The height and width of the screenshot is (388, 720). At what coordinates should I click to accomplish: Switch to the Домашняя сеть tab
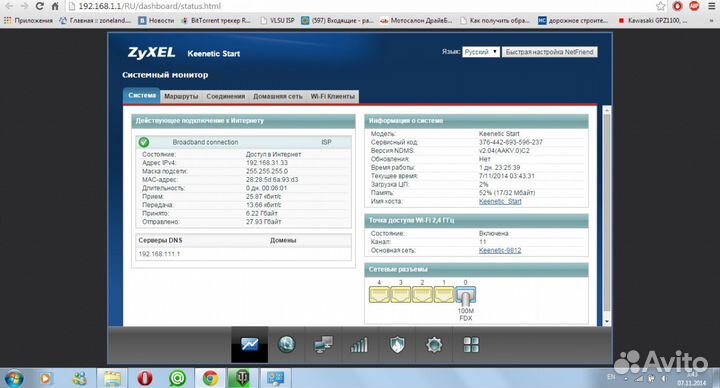278,96
